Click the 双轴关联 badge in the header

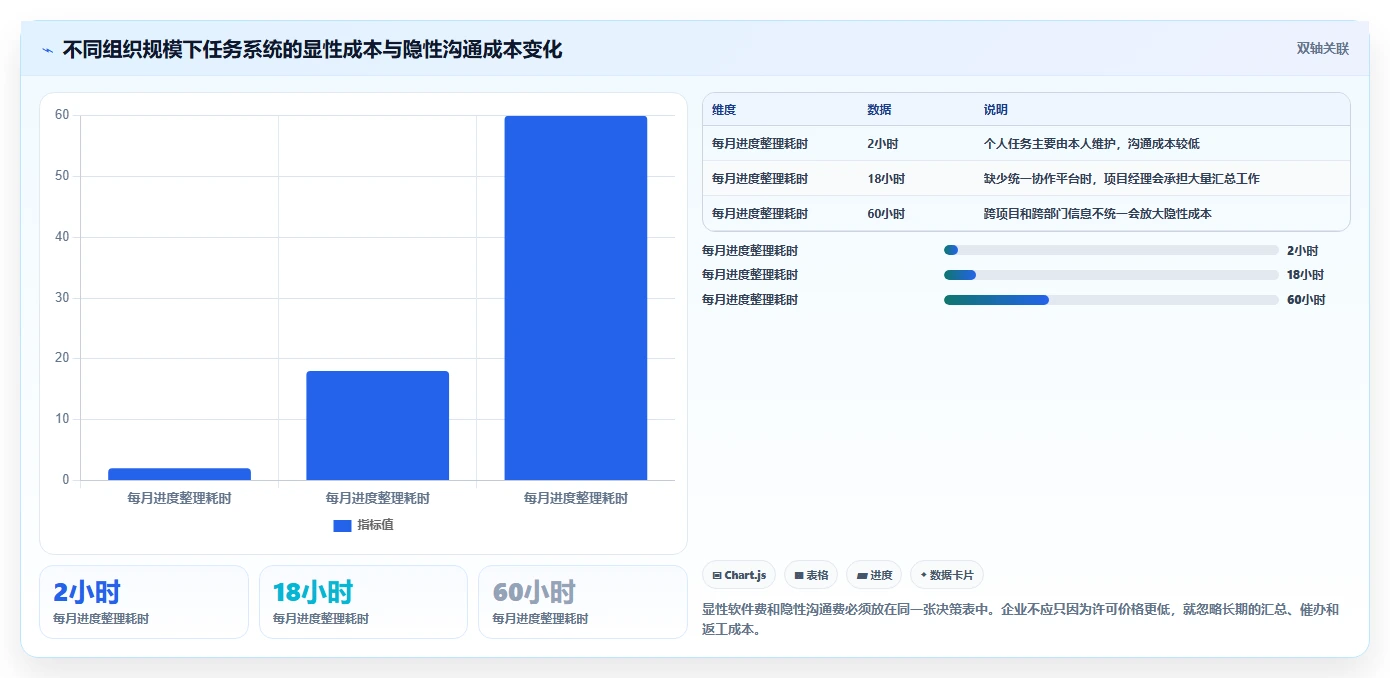pyautogui.click(x=1323, y=49)
